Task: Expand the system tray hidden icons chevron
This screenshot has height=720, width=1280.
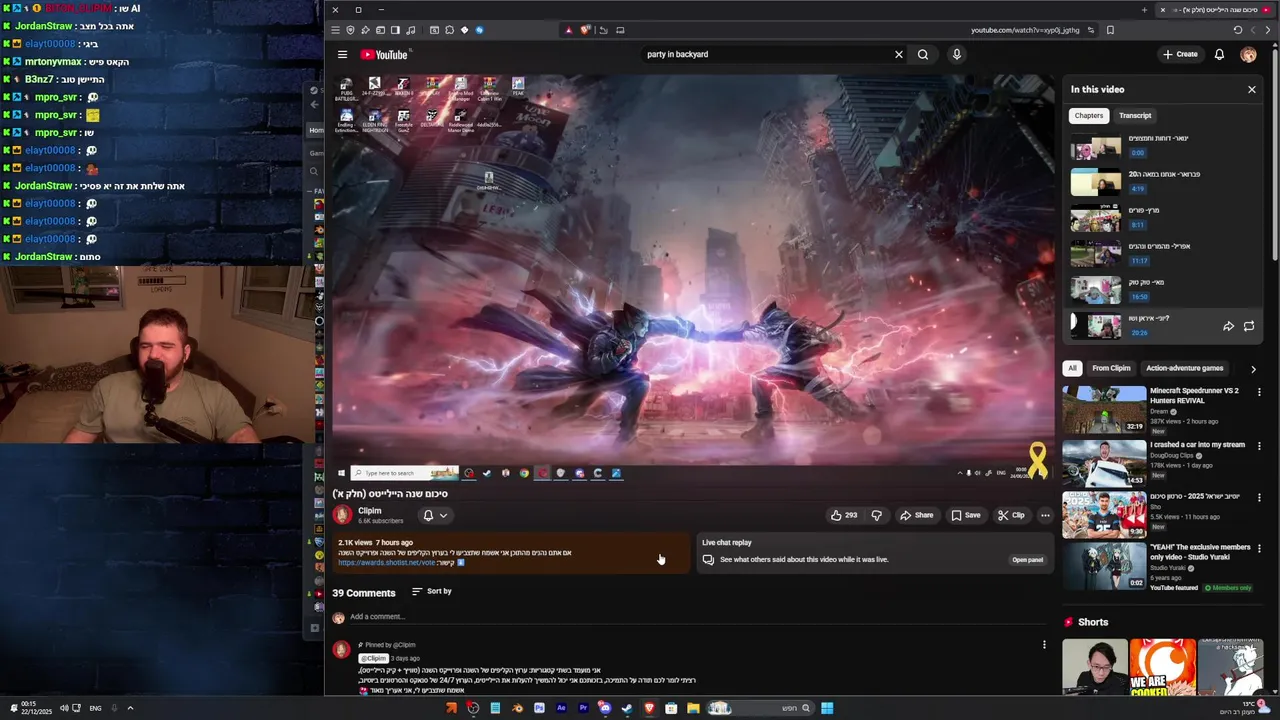Action: pos(130,708)
